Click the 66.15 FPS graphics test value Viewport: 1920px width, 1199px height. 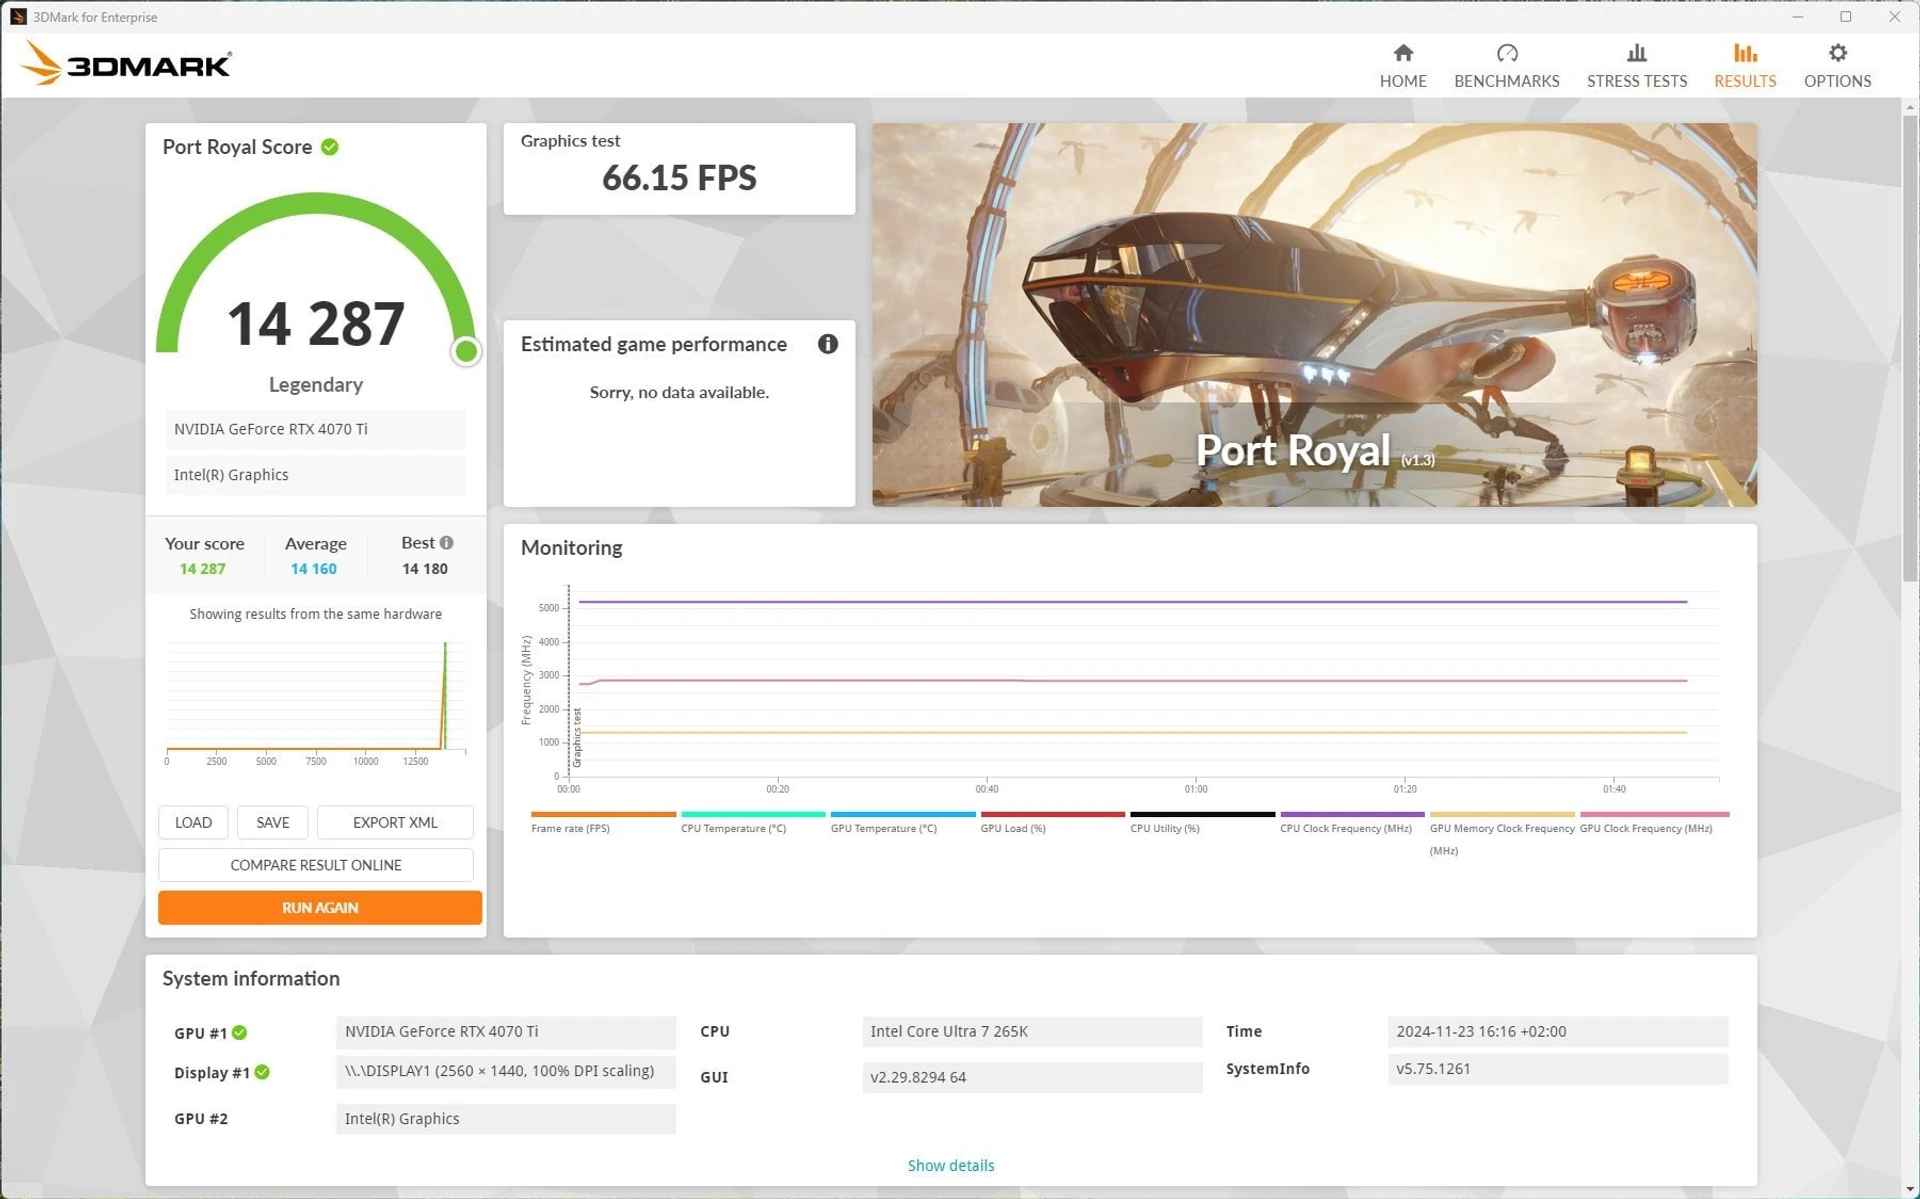(679, 178)
